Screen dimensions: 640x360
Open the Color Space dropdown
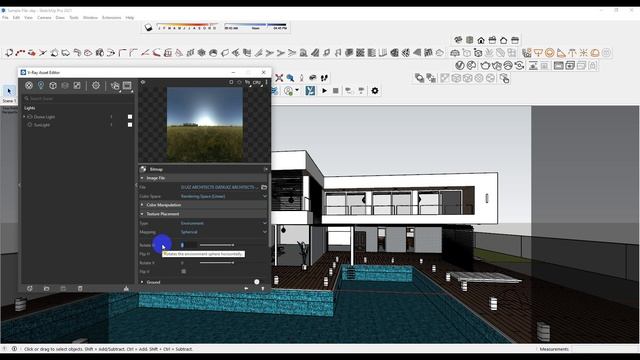point(224,196)
